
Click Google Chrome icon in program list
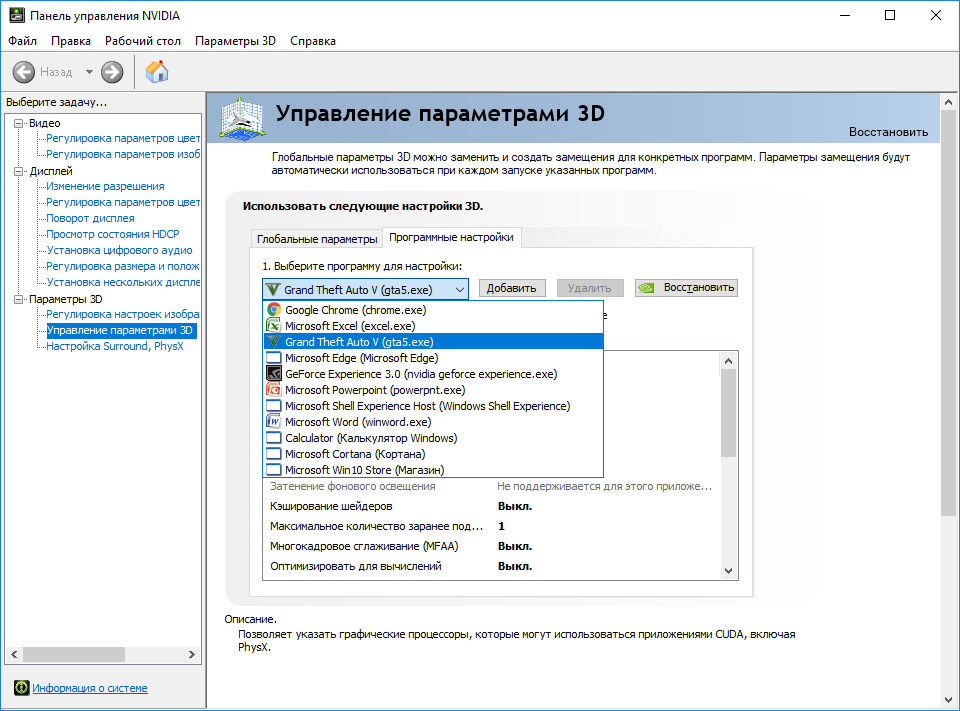274,310
